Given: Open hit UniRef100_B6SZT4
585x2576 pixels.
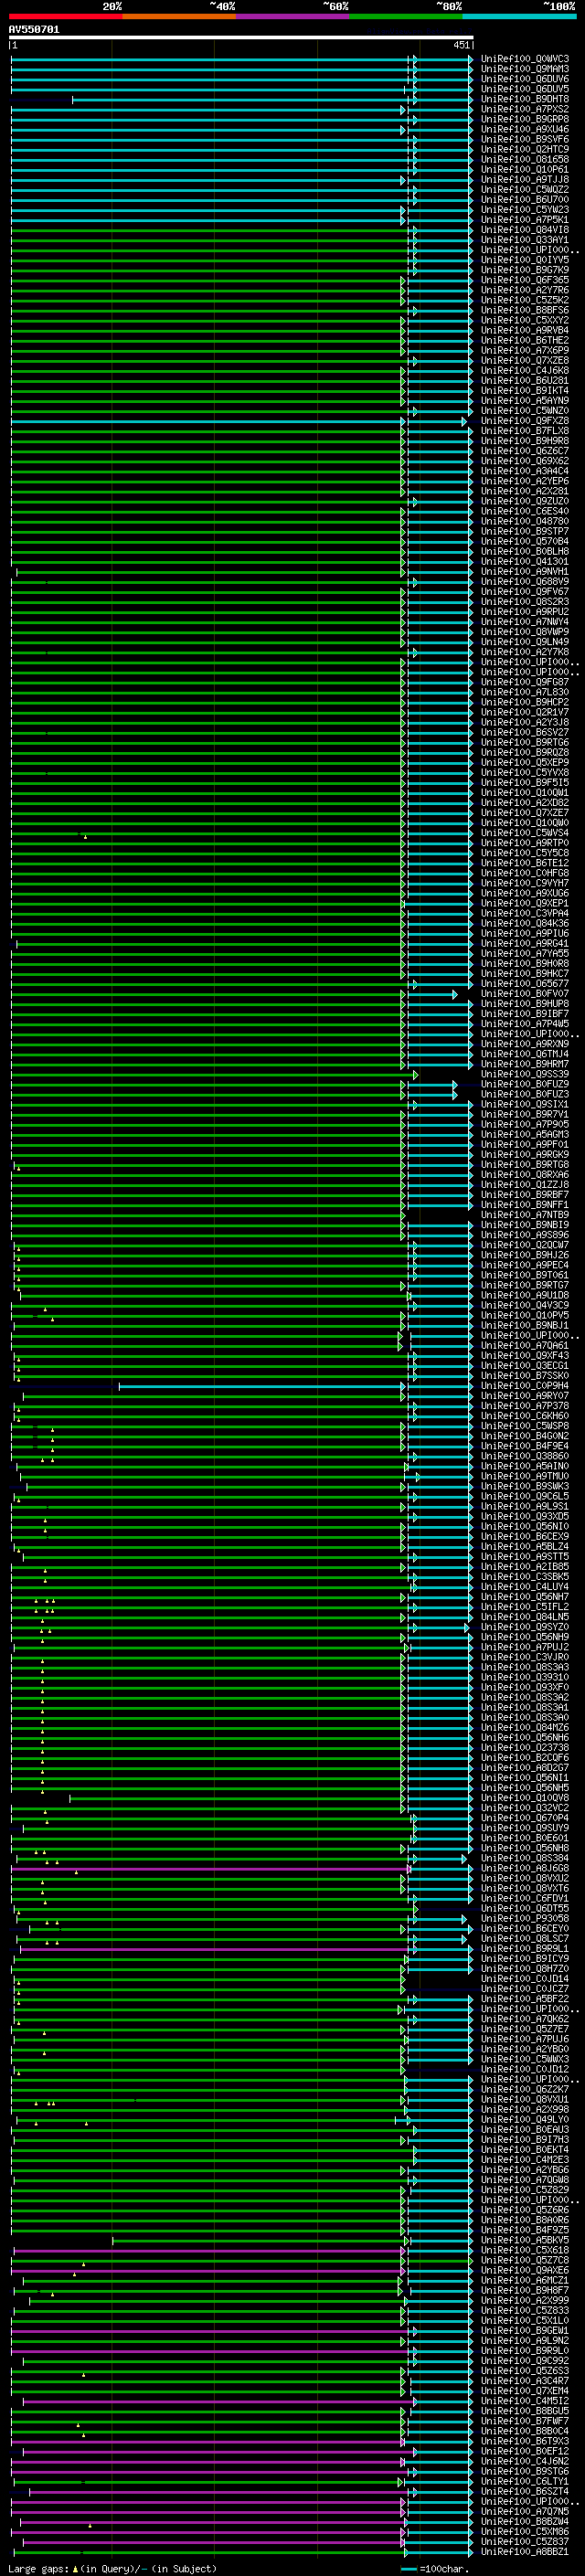Looking at the screenshot, I should [525, 2491].
